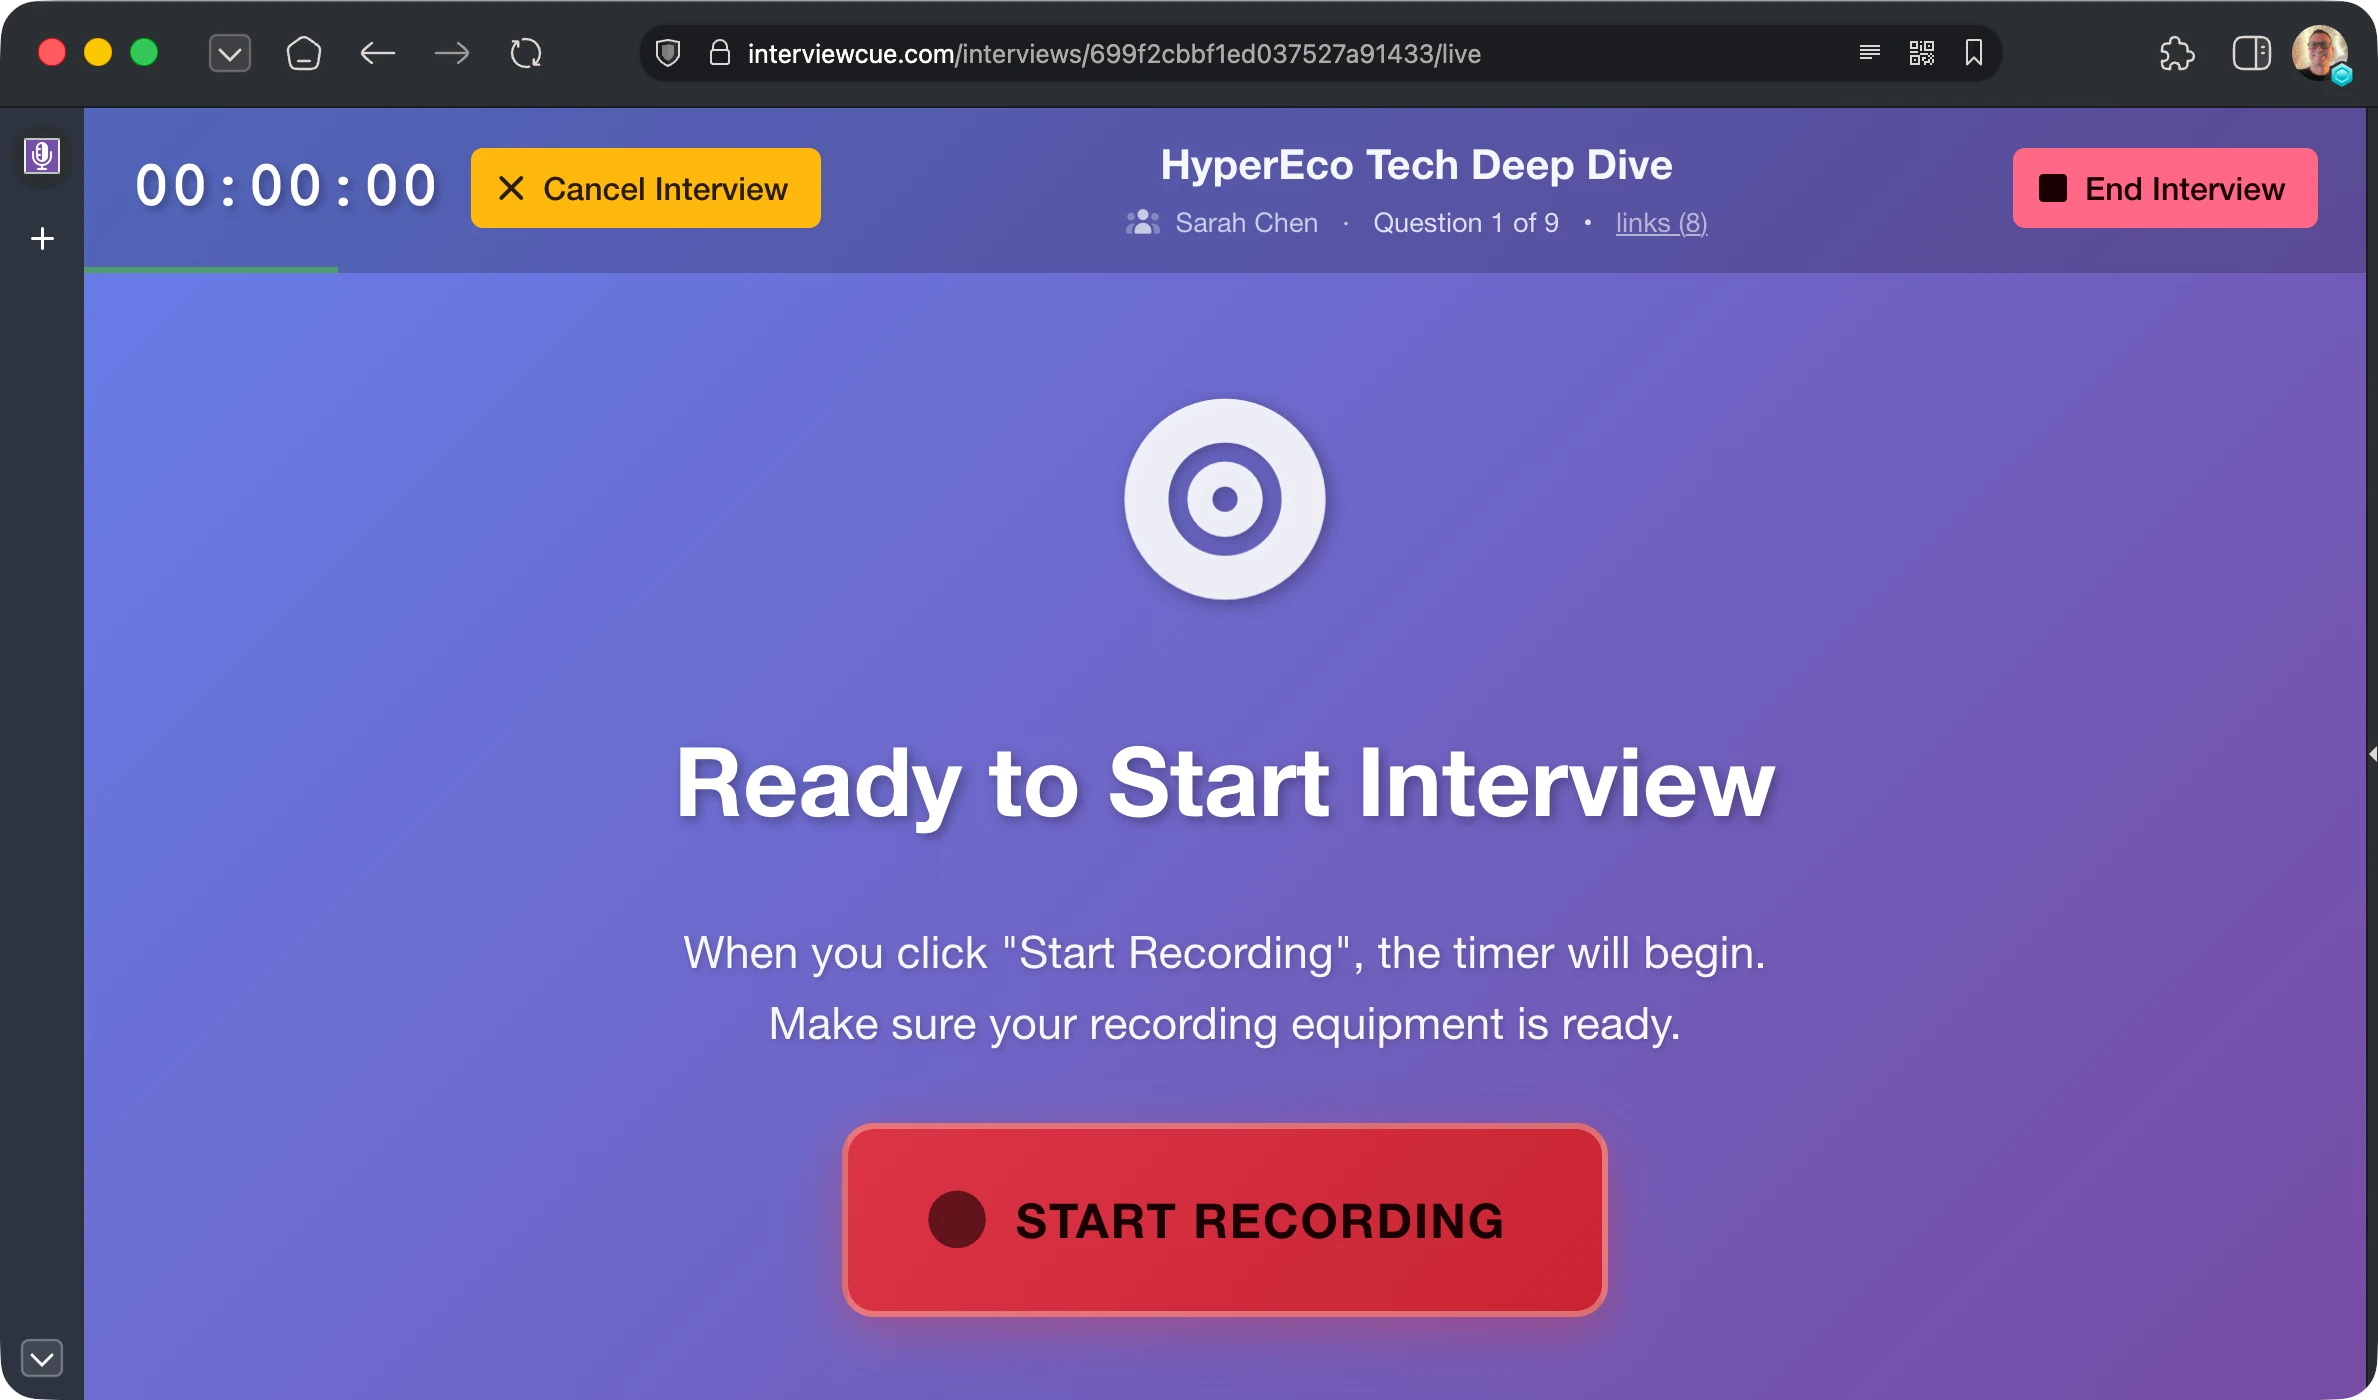Open the extensions puzzle icon
2378x1400 pixels.
click(x=2176, y=53)
